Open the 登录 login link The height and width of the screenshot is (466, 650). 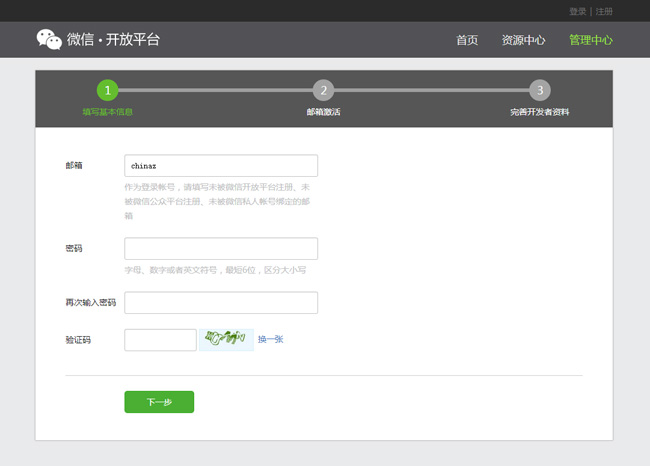577,11
